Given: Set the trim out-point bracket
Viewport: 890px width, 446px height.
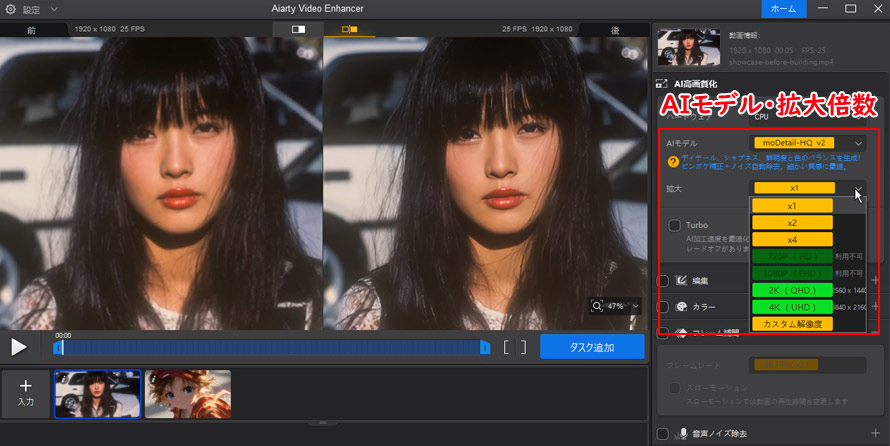Looking at the screenshot, I should [x=523, y=347].
